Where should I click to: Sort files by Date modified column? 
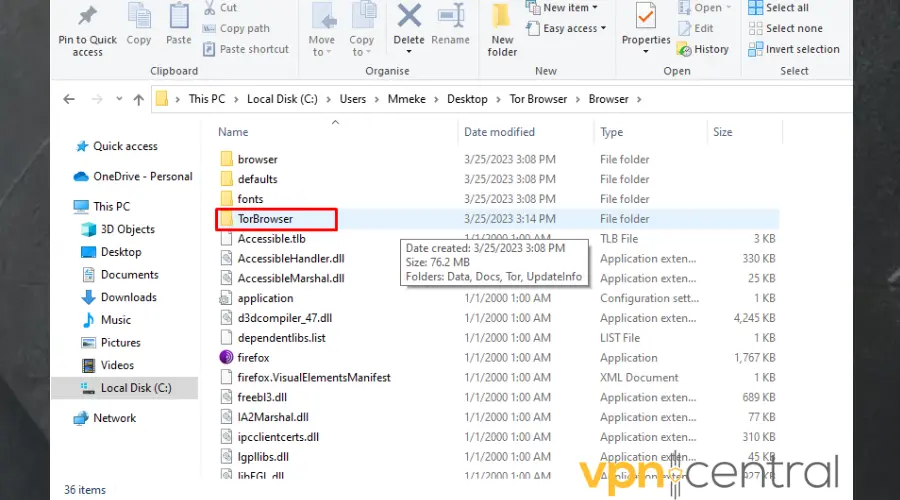(499, 132)
